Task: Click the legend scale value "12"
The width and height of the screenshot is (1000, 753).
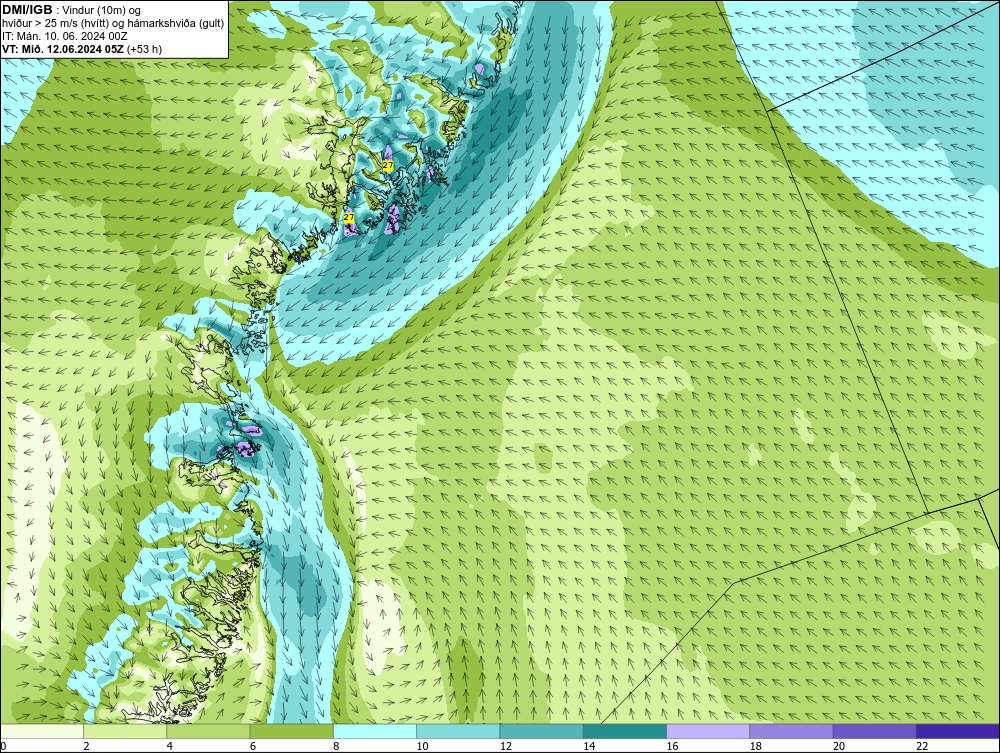Action: (506, 746)
